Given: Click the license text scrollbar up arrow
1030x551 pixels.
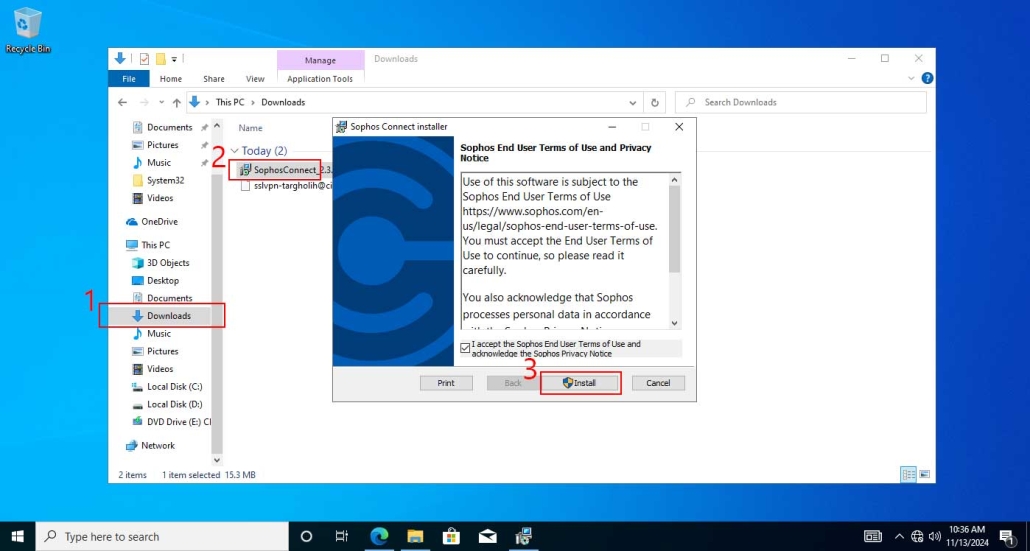Looking at the screenshot, I should tap(675, 179).
